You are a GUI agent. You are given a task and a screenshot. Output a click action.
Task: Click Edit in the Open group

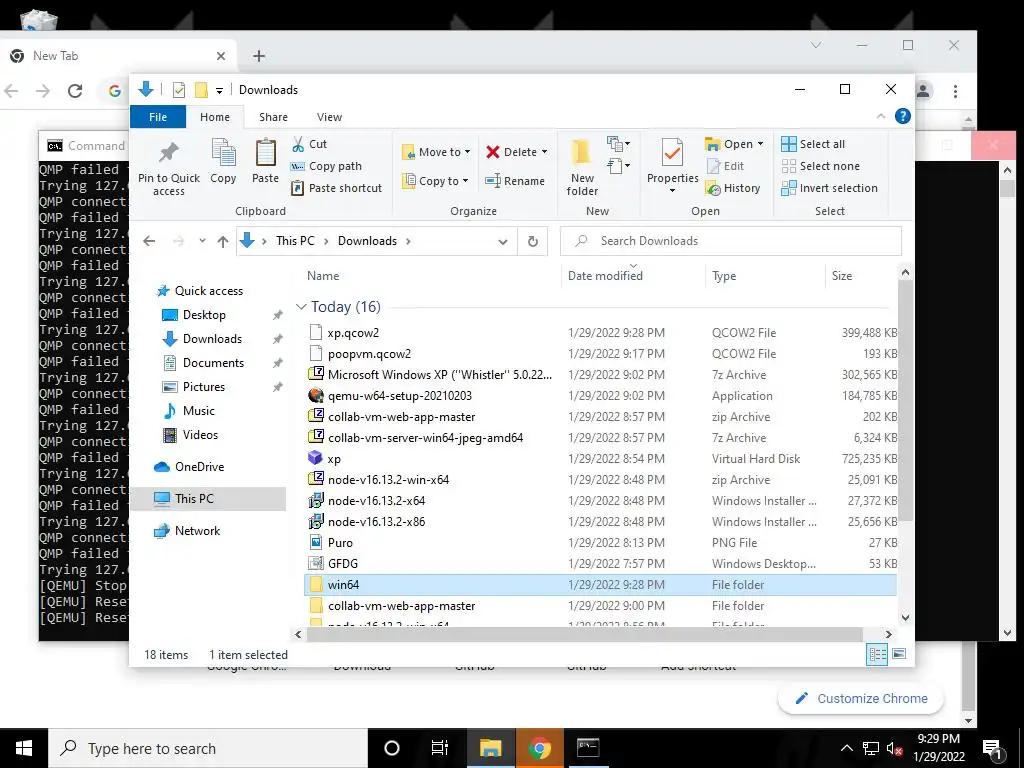725,166
